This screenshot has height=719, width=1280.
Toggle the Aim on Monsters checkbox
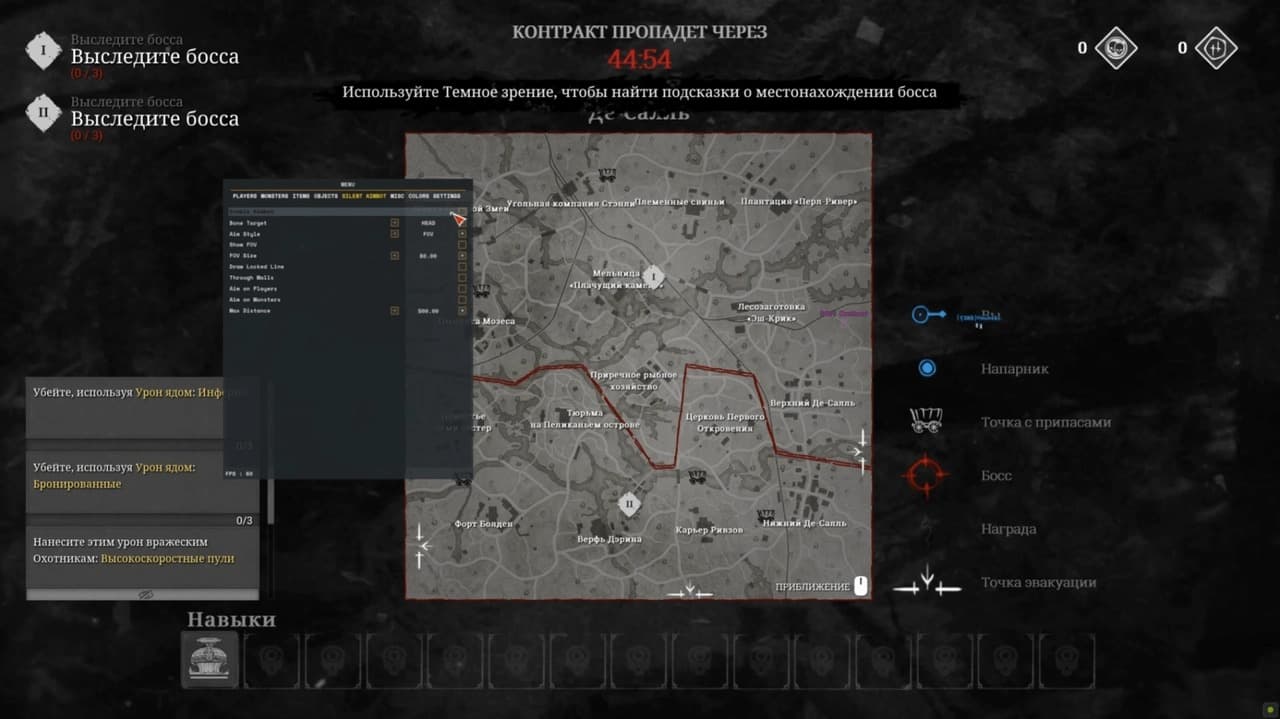pyautogui.click(x=462, y=300)
